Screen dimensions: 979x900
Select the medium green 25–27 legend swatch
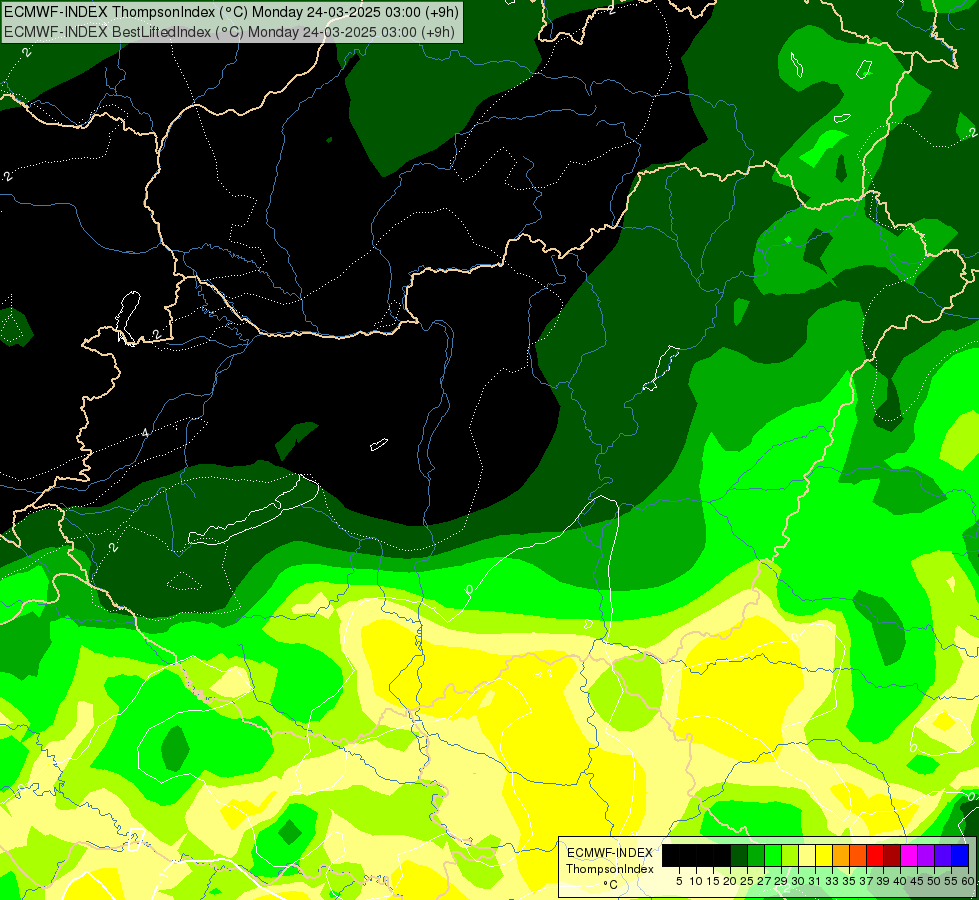756,856
